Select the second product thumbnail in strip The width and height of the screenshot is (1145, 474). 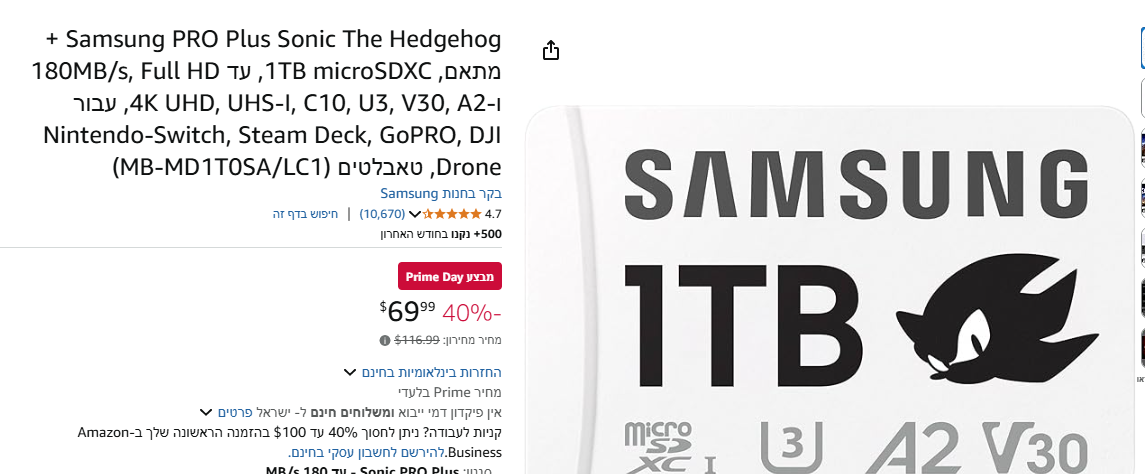tap(1141, 97)
